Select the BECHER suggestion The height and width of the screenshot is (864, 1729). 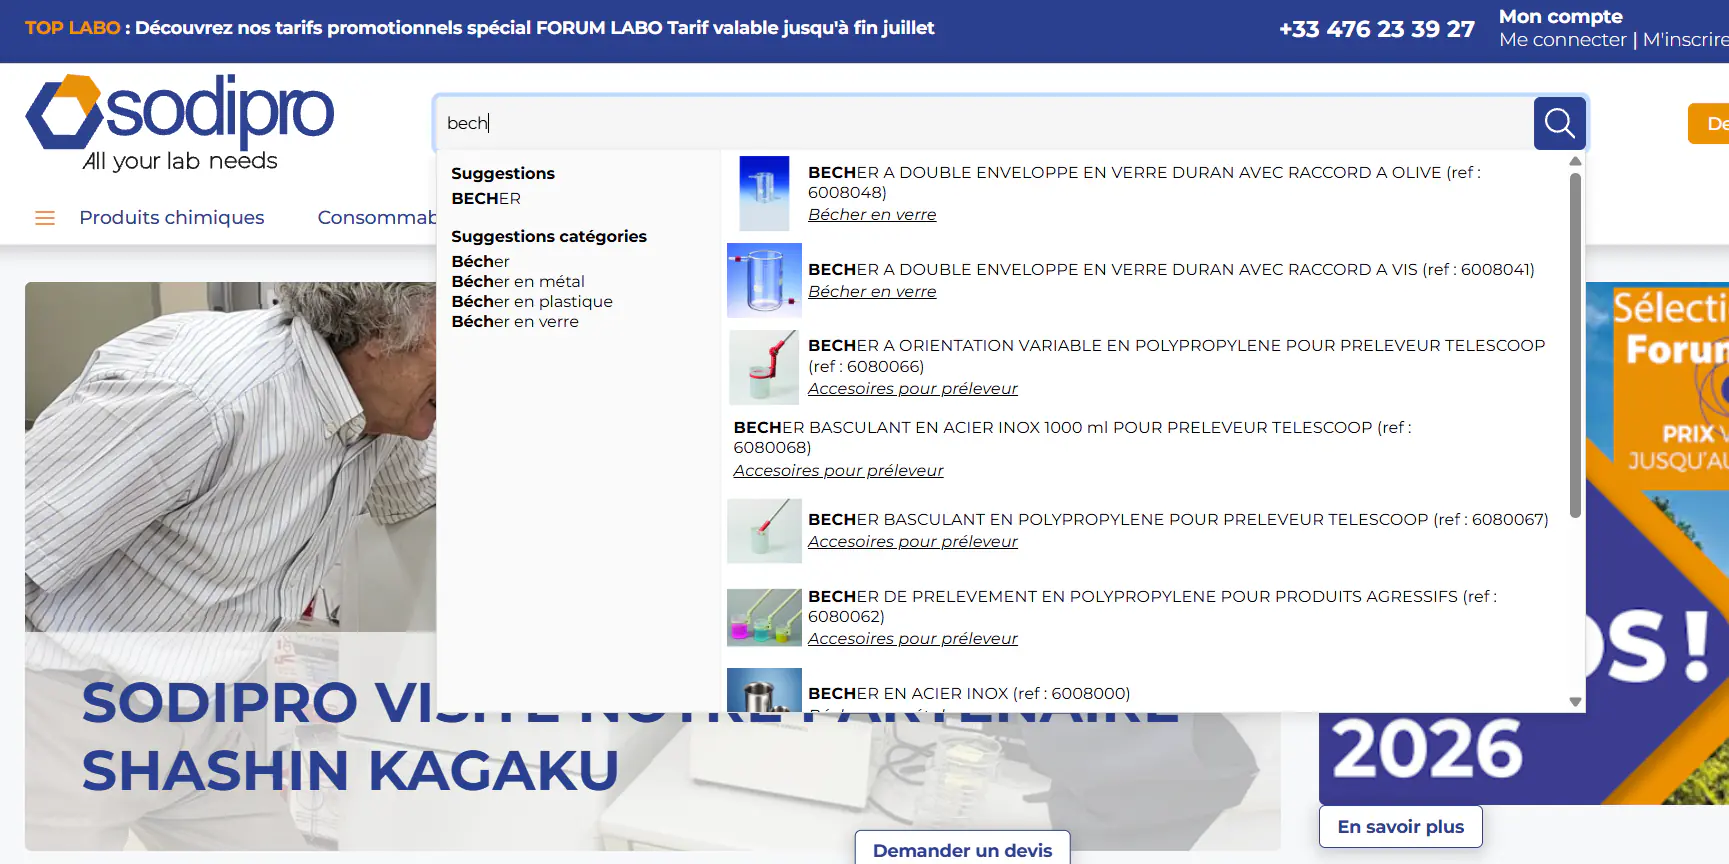click(x=486, y=198)
